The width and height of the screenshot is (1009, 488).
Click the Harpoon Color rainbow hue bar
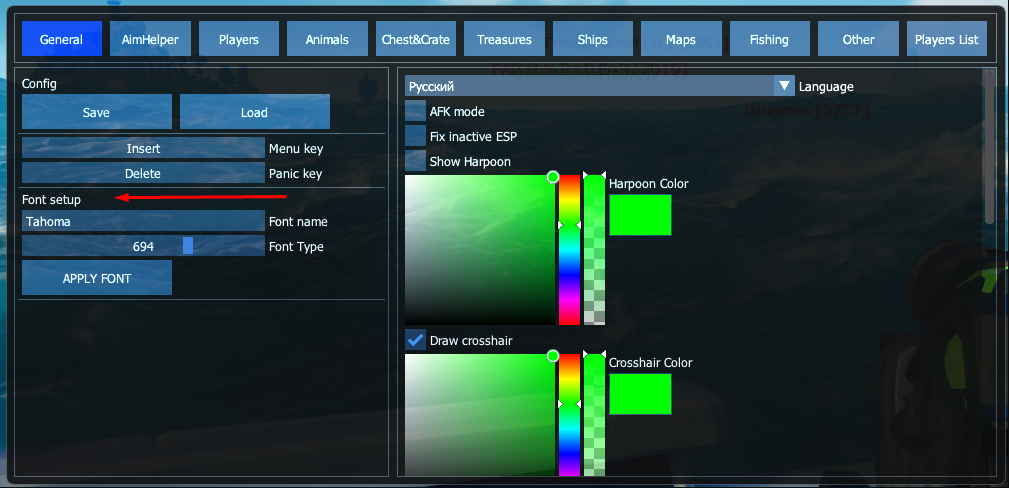[569, 250]
